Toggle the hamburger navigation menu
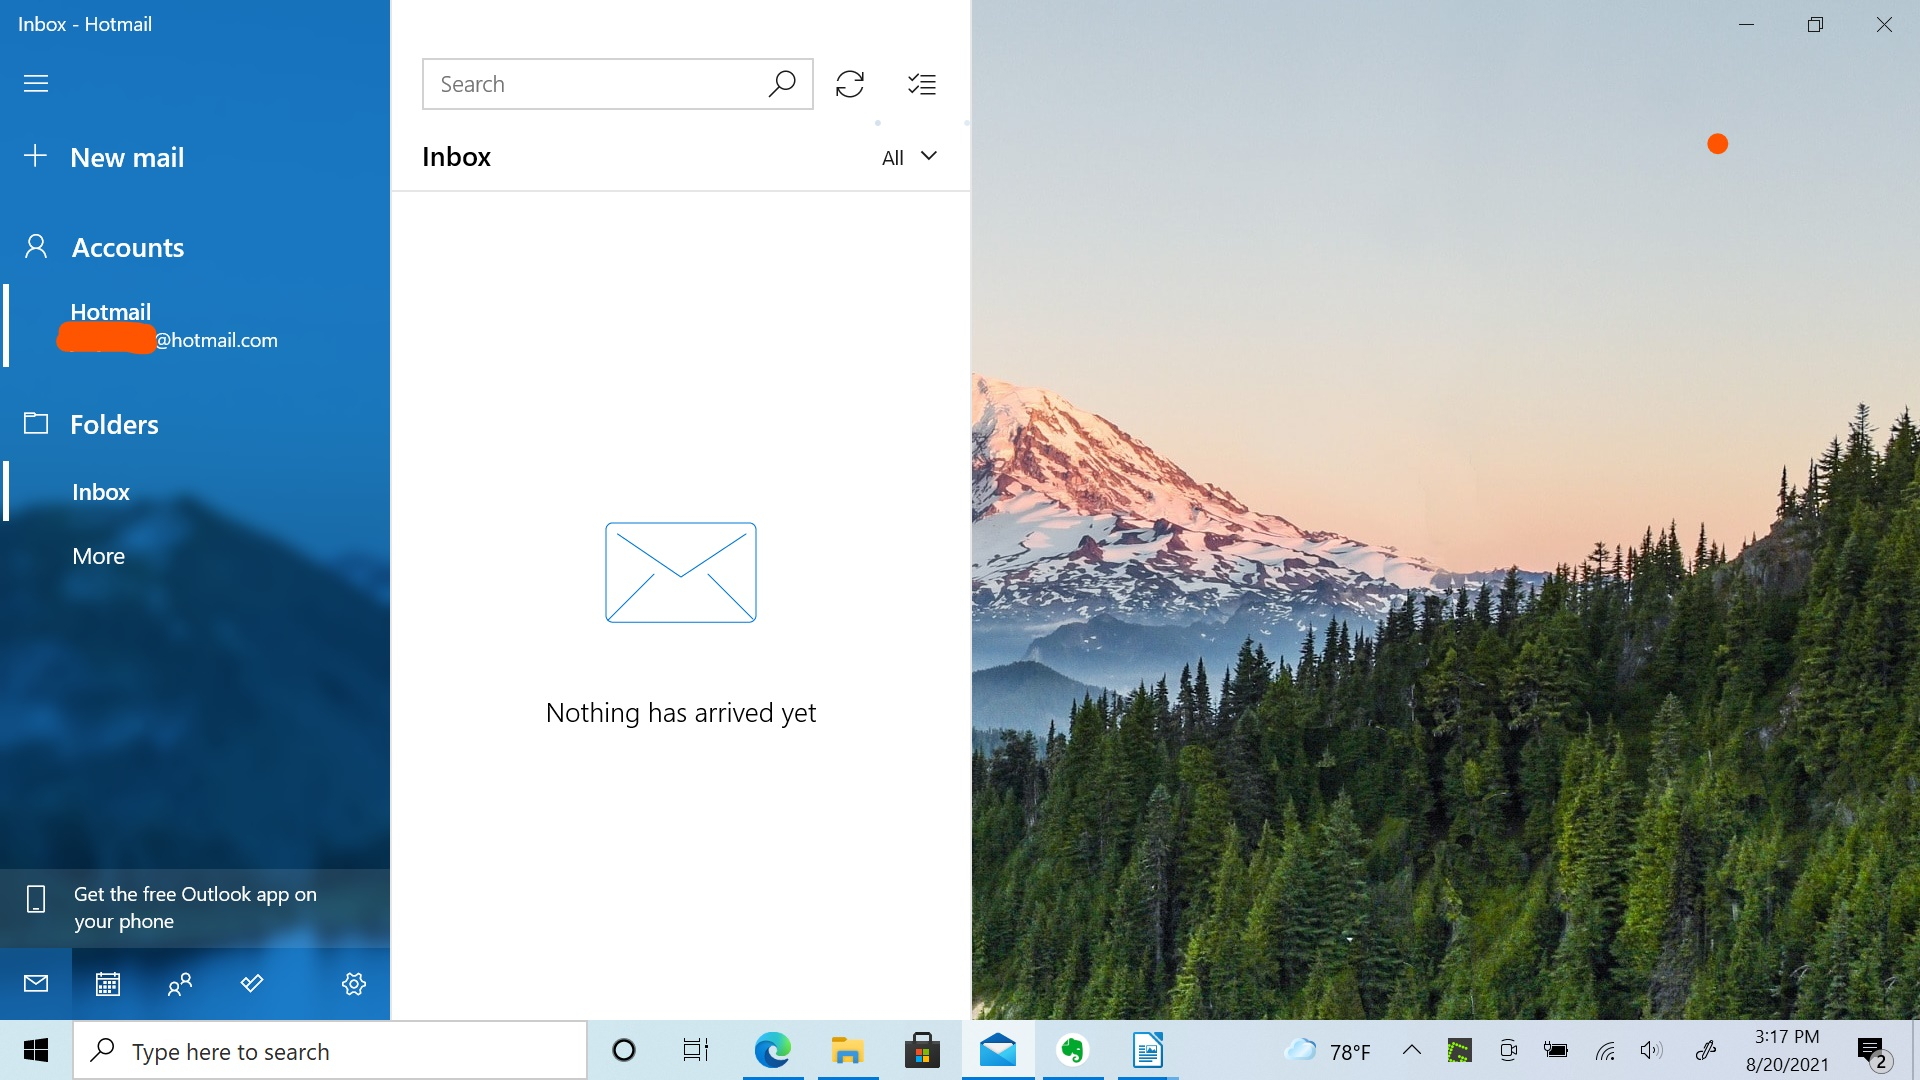This screenshot has width=1920, height=1080. coord(36,83)
